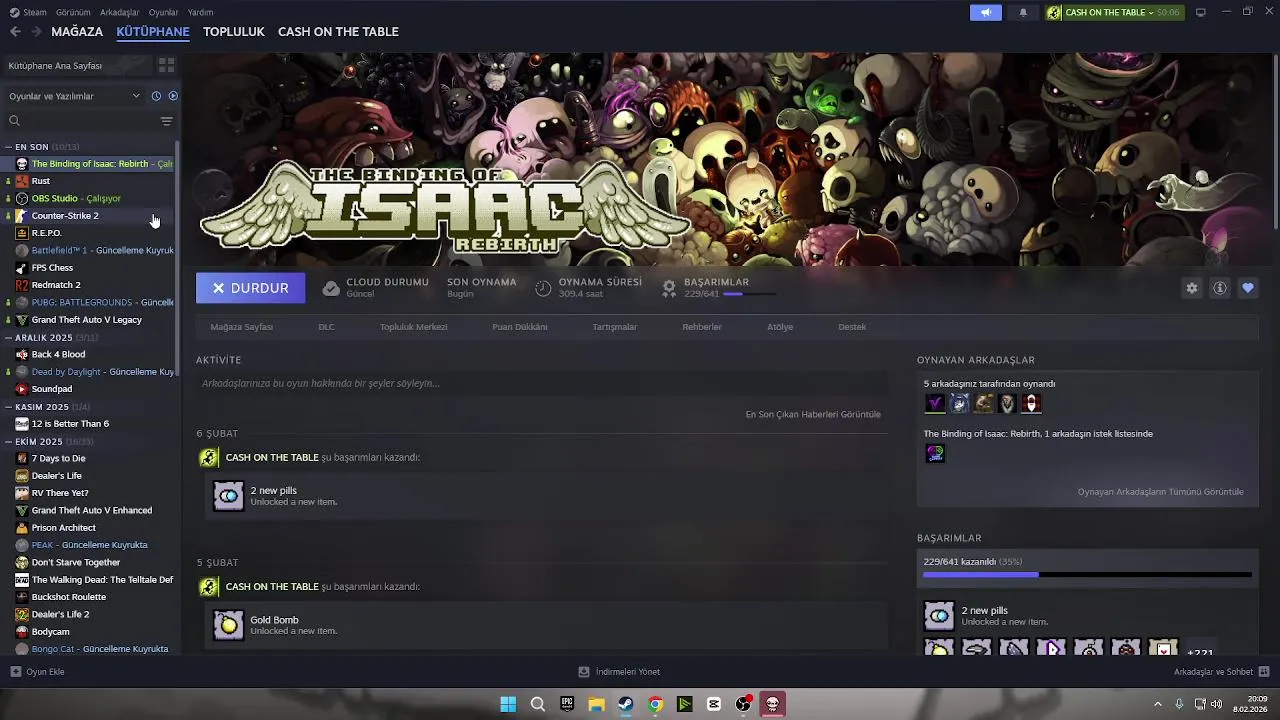This screenshot has height=720, width=1280.
Task: Open the game settings gear icon
Action: coord(1192,288)
